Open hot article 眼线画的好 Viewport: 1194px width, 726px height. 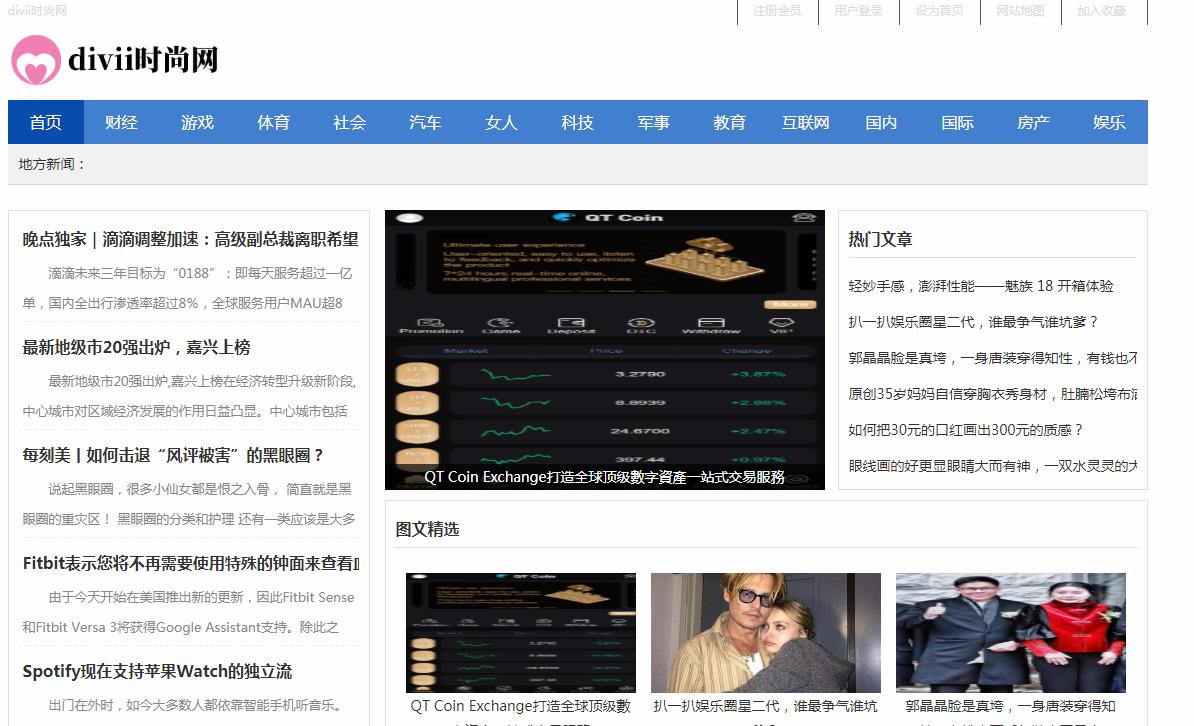[992, 465]
